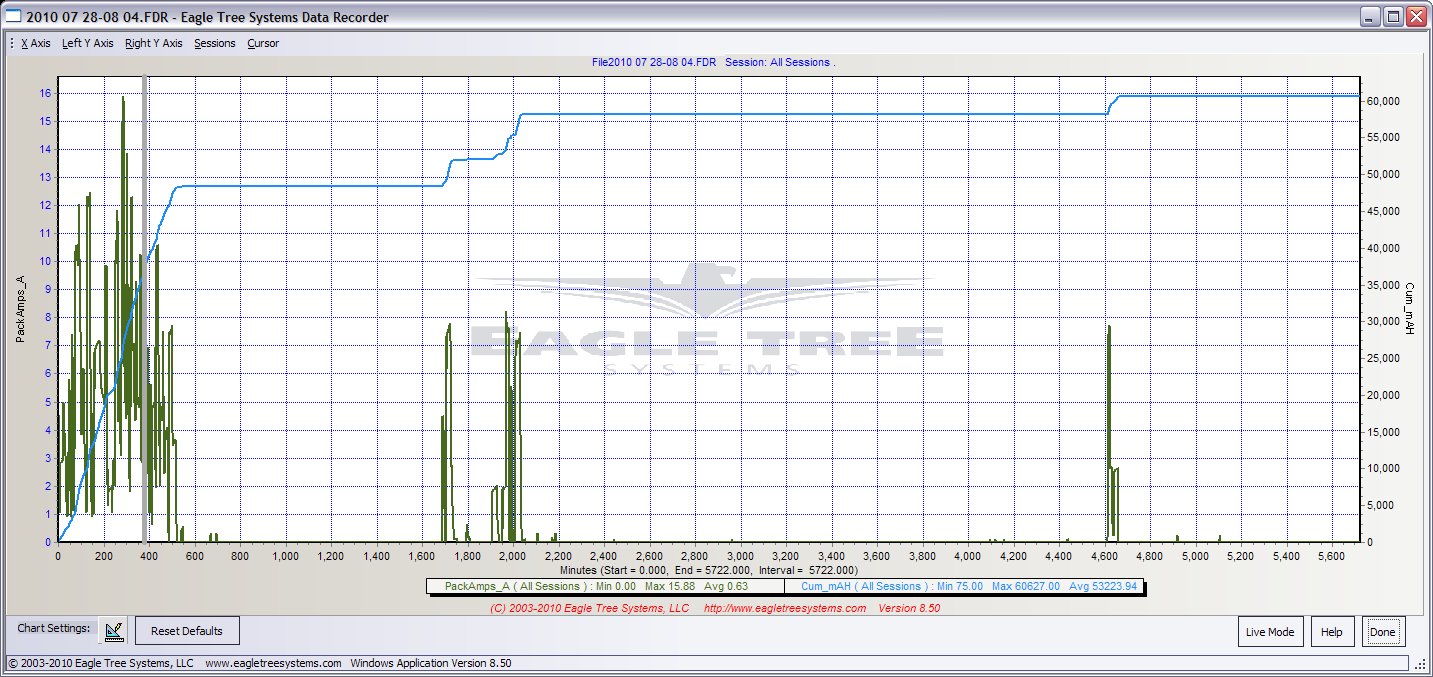
Task: Click the Help button
Action: pos(1331,632)
